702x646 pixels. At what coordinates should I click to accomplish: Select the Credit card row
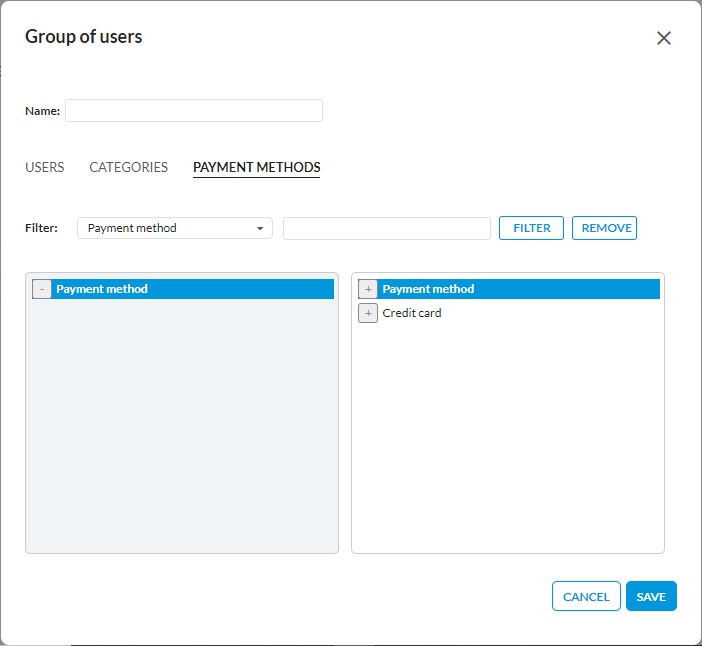(x=412, y=313)
